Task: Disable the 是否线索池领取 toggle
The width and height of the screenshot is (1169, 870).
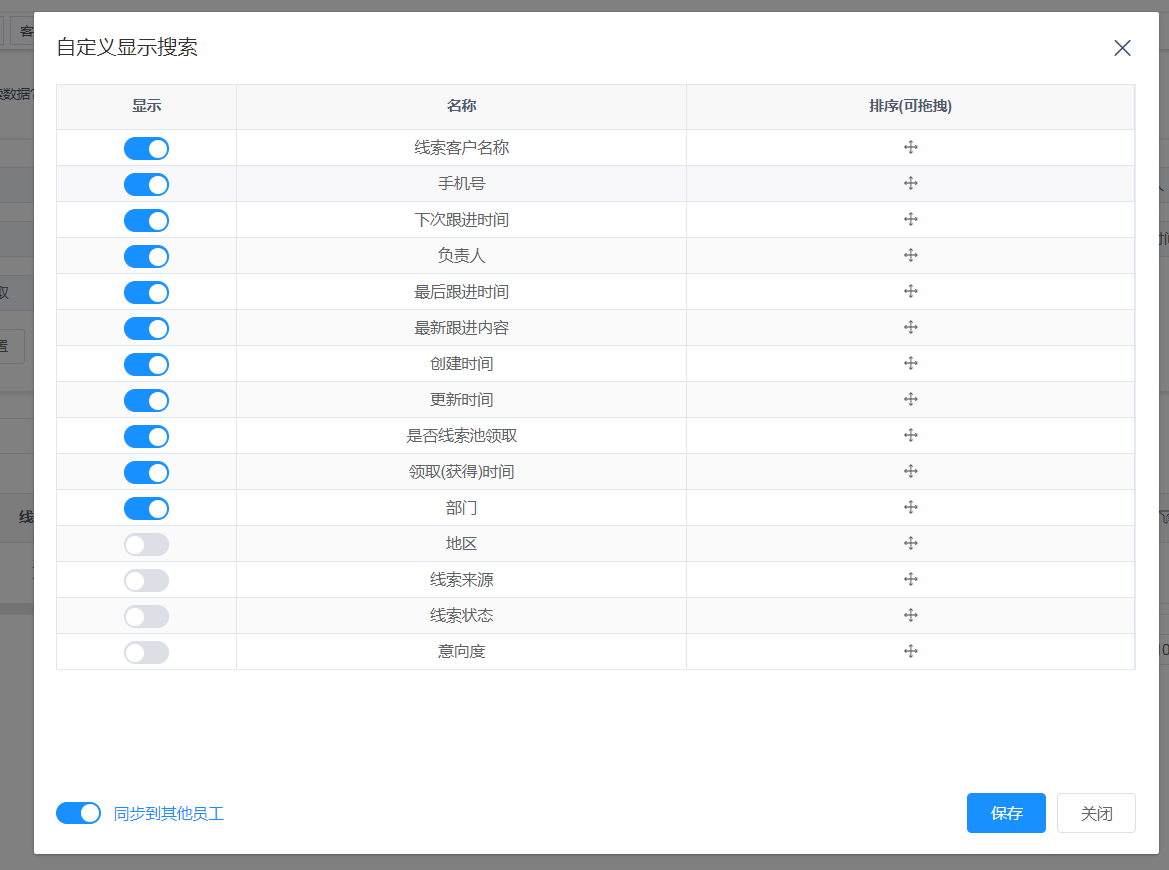Action: pos(146,436)
